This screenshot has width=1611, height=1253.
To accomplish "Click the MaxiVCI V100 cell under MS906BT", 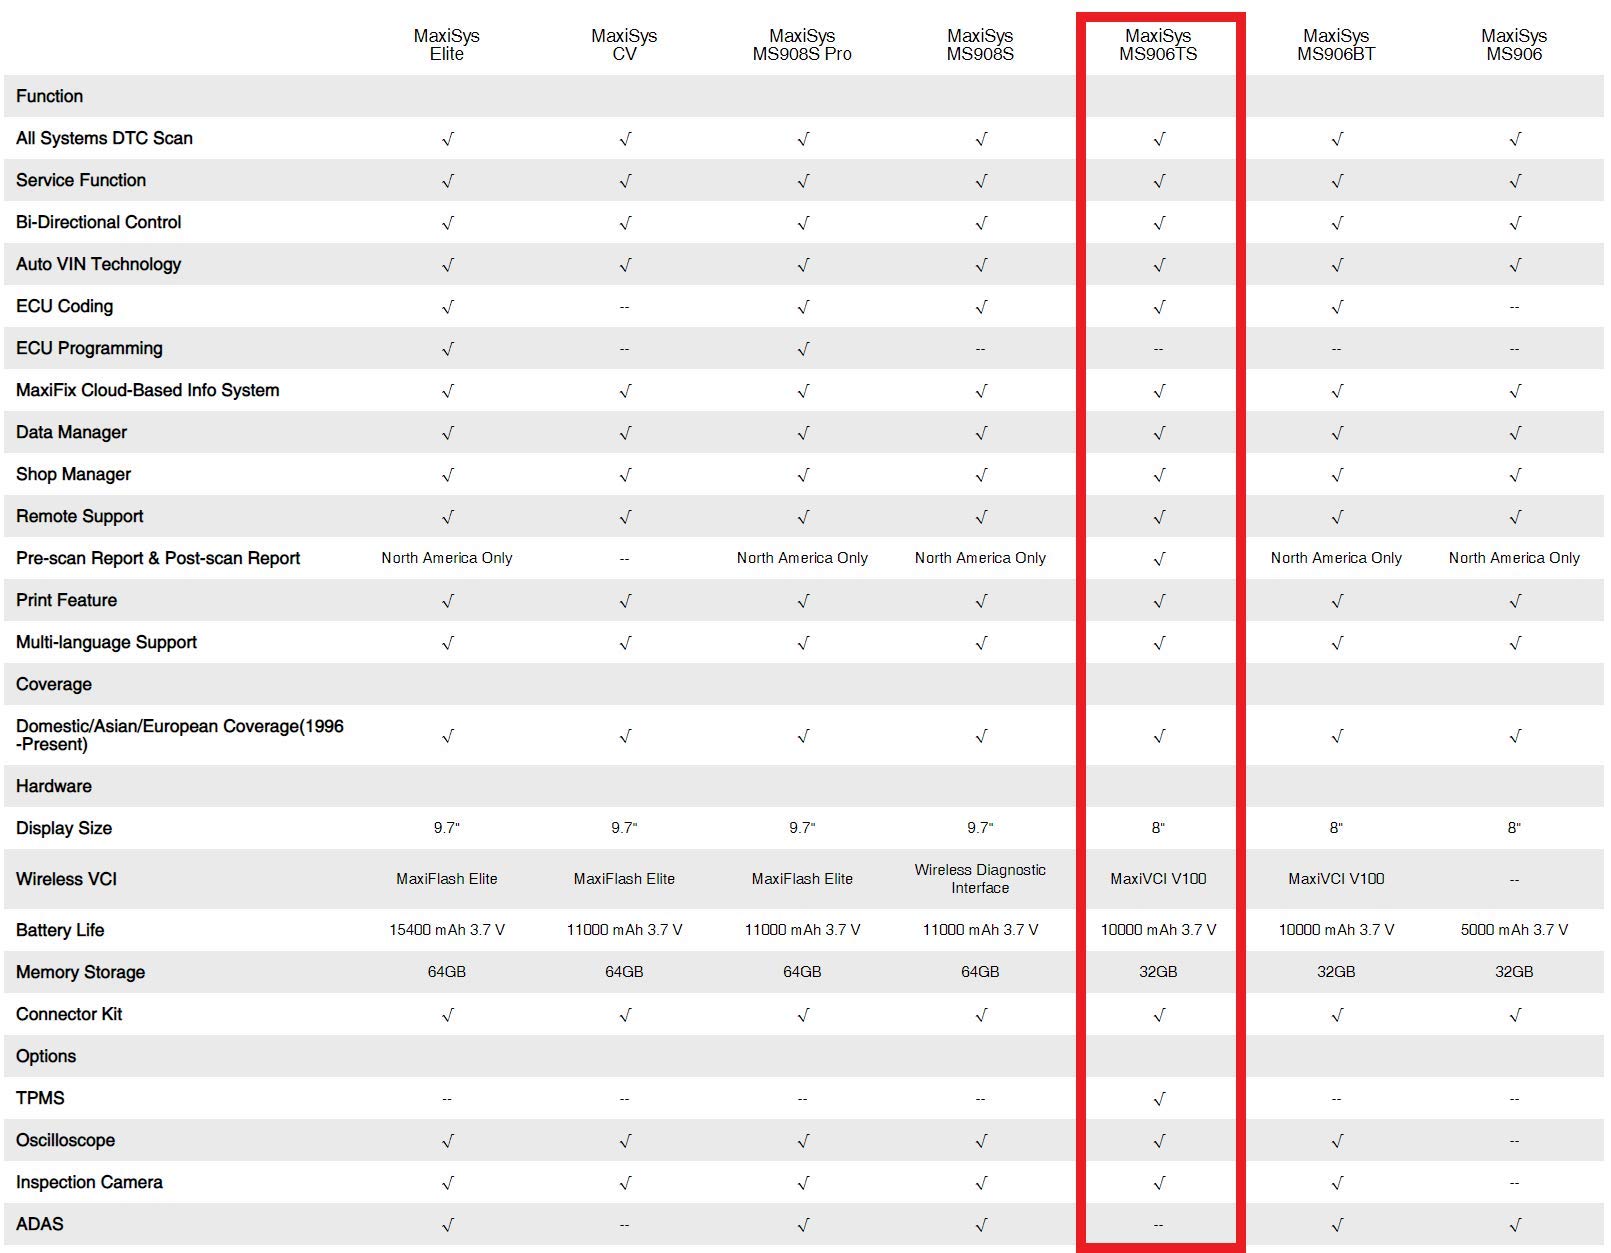I will tap(1336, 879).
